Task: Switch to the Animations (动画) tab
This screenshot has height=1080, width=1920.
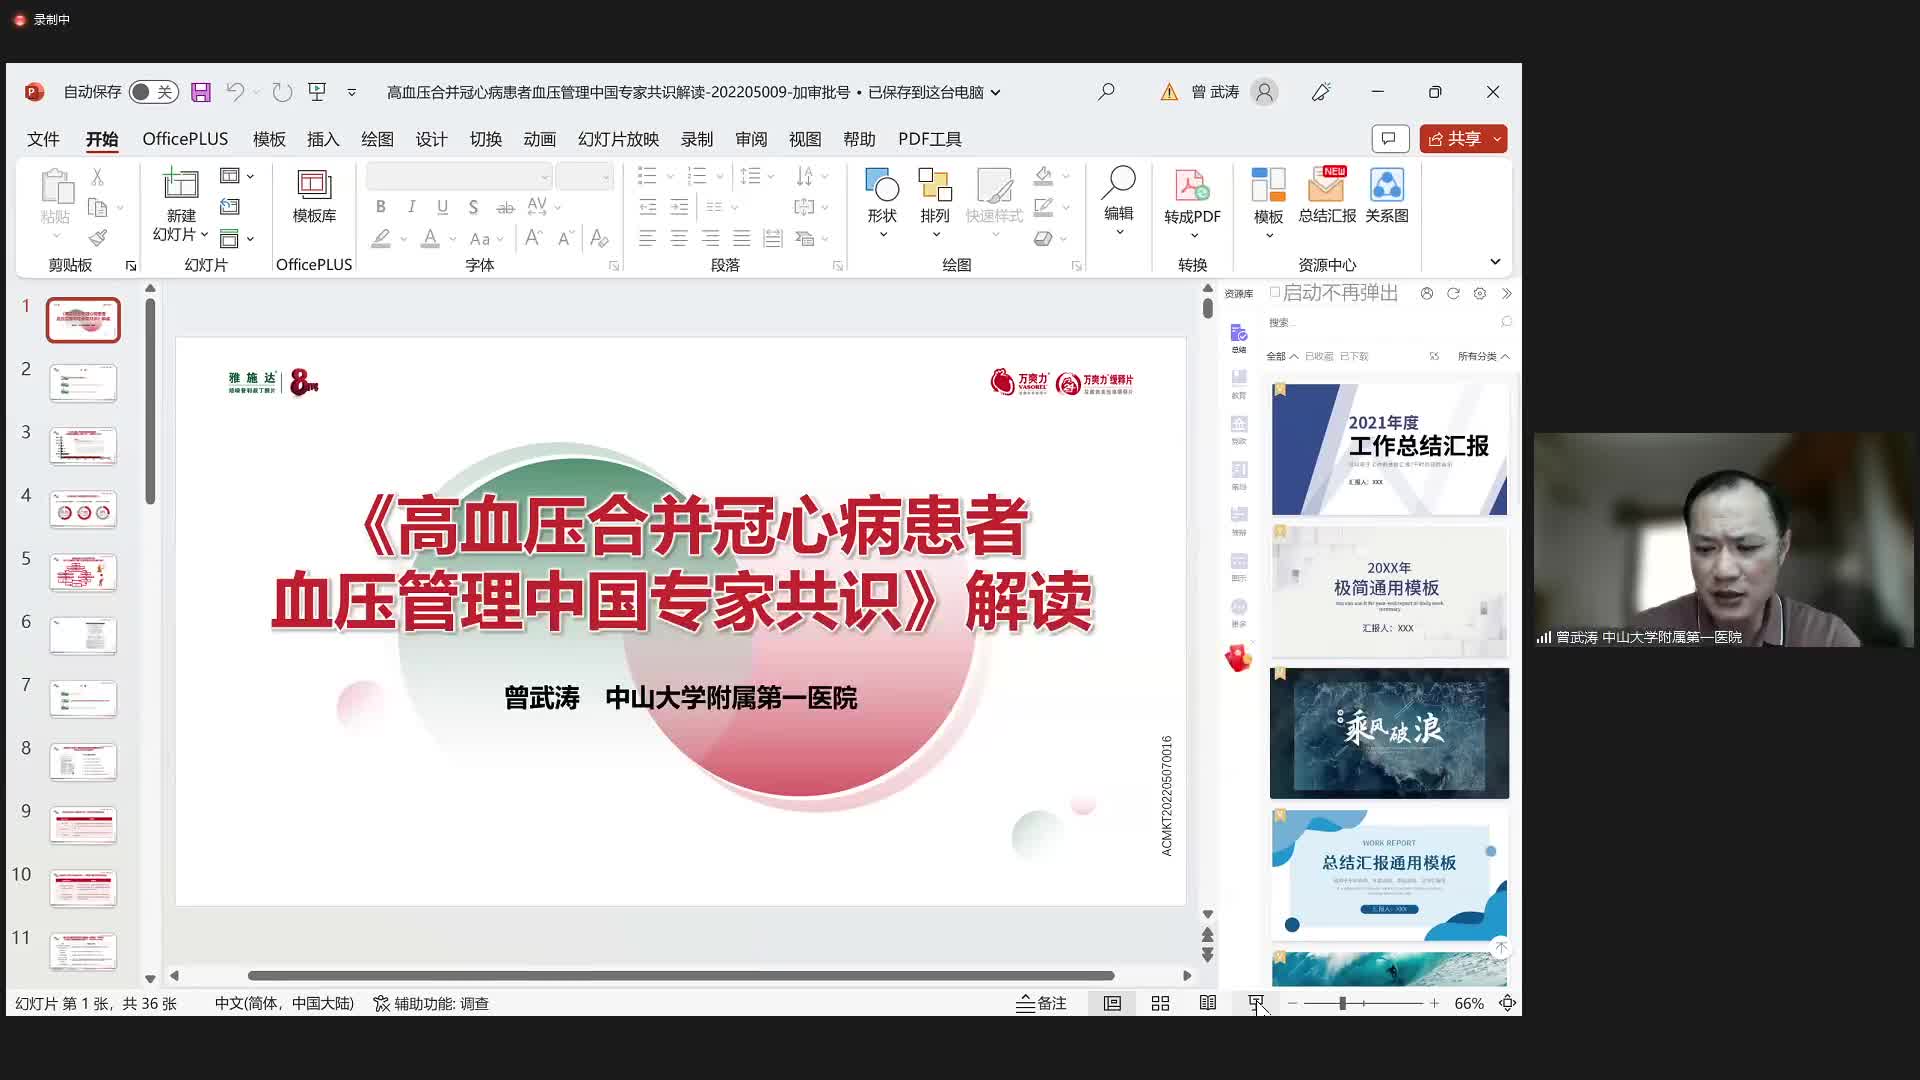Action: tap(539, 139)
